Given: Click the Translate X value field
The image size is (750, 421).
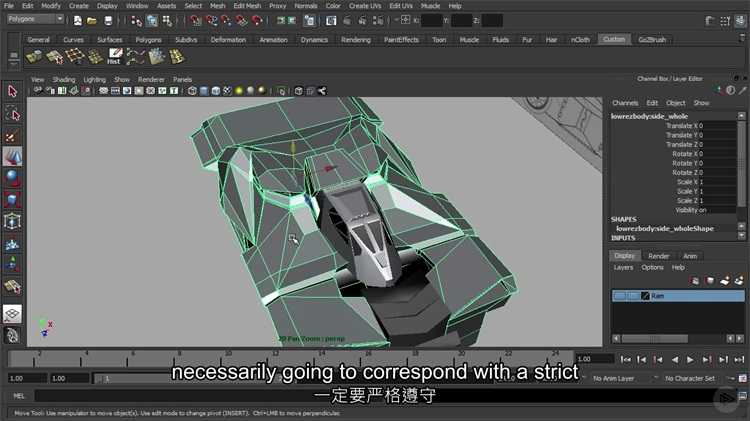Looking at the screenshot, I should click(x=717, y=126).
